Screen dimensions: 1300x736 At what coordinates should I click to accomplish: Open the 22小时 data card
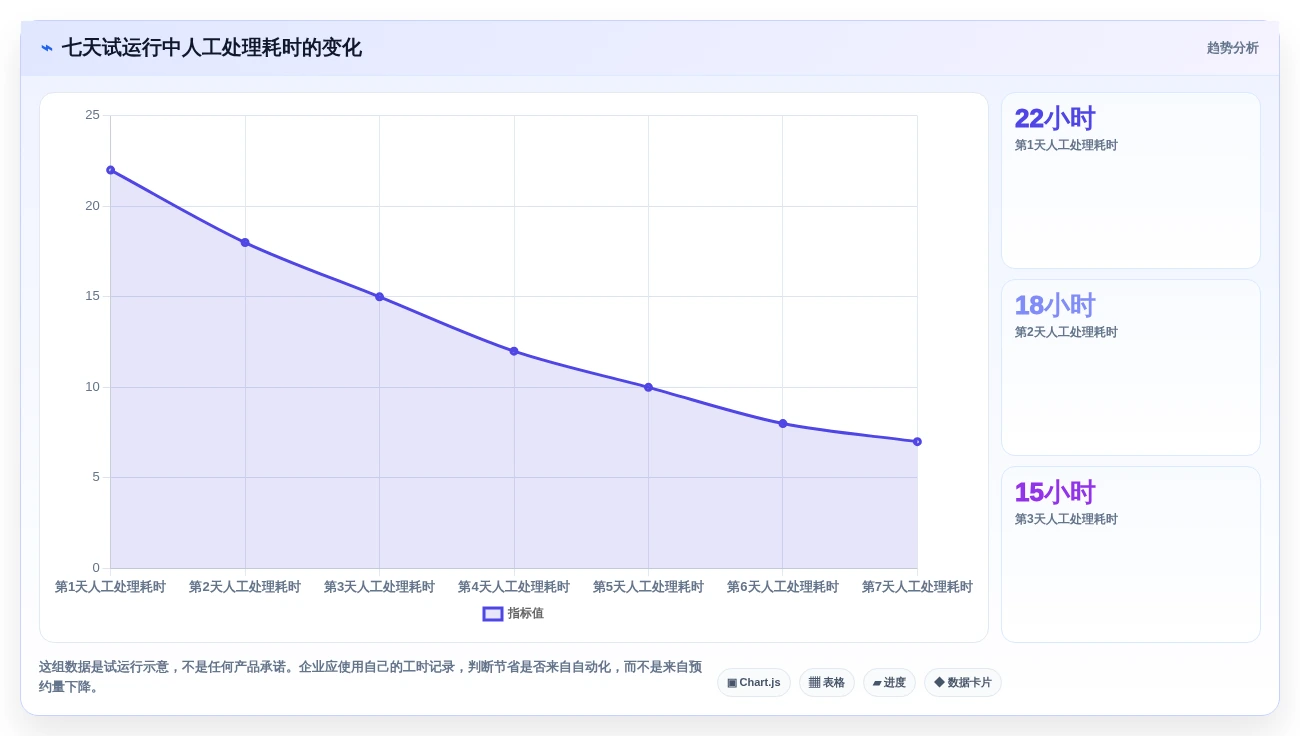pyautogui.click(x=1131, y=181)
